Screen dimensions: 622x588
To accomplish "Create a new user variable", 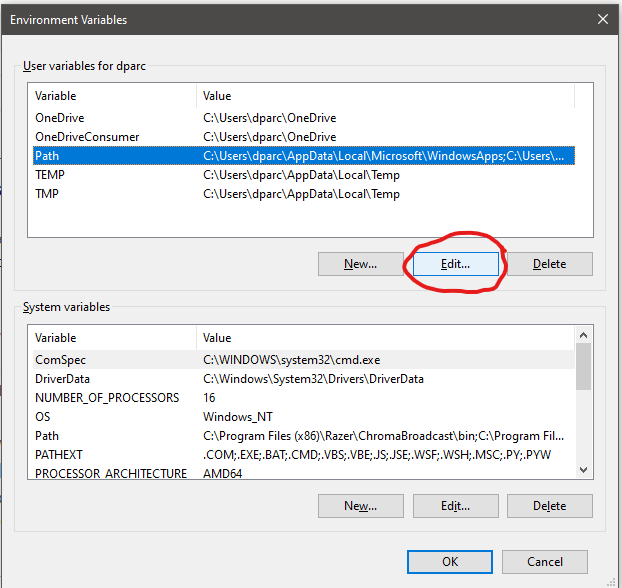I will tap(360, 264).
